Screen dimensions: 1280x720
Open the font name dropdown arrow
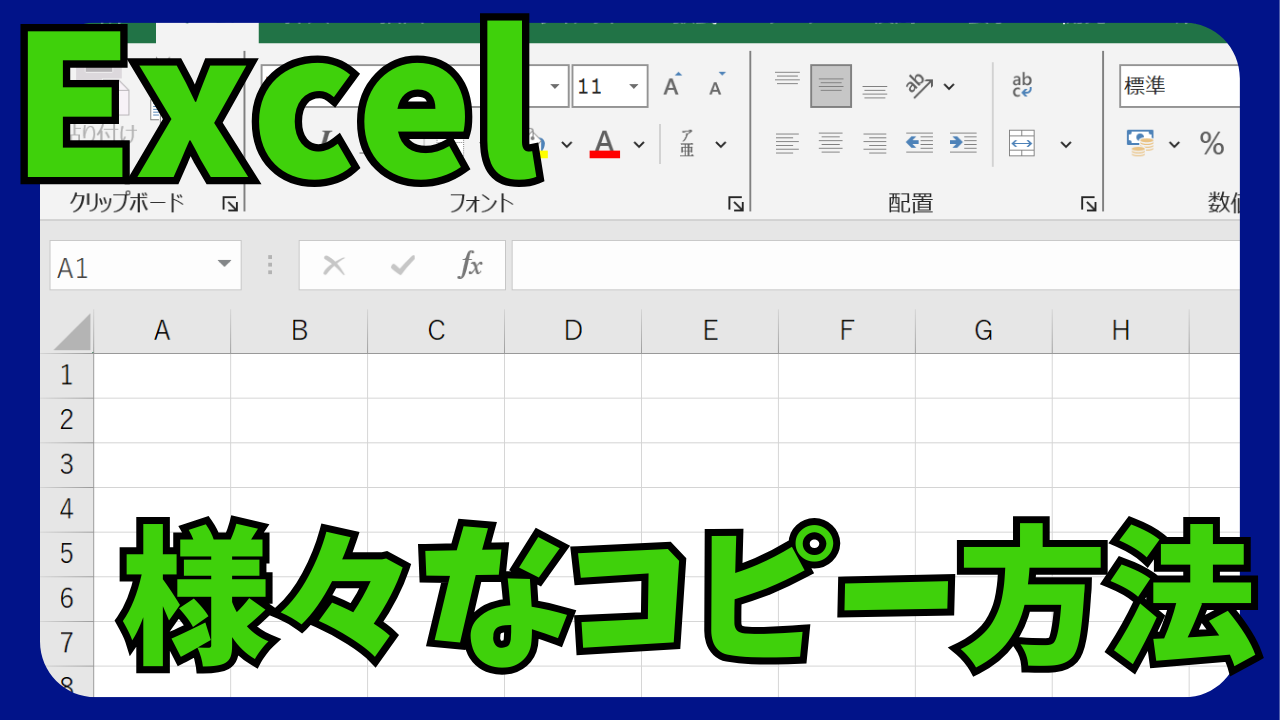[555, 87]
